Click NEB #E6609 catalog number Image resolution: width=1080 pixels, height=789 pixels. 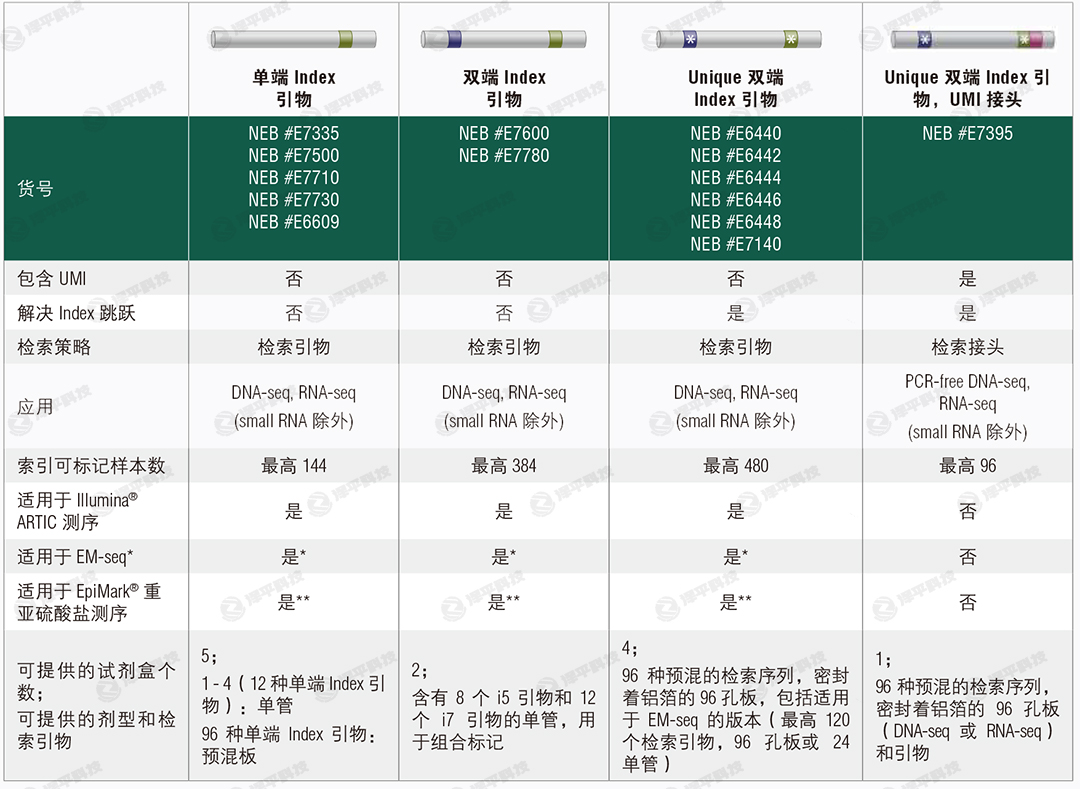tap(294, 221)
